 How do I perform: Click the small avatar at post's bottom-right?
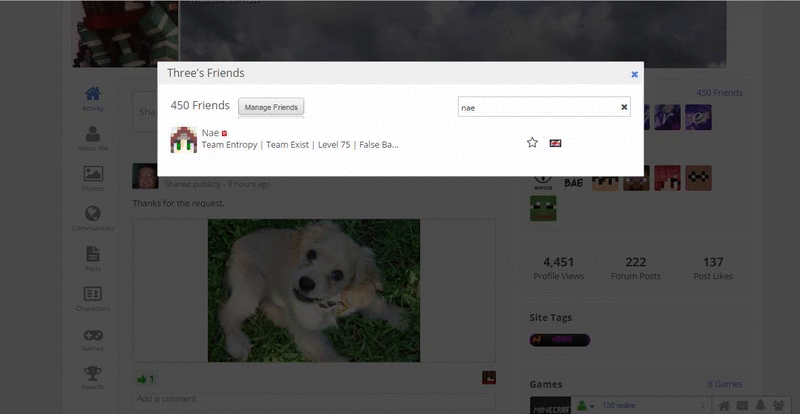click(x=489, y=378)
